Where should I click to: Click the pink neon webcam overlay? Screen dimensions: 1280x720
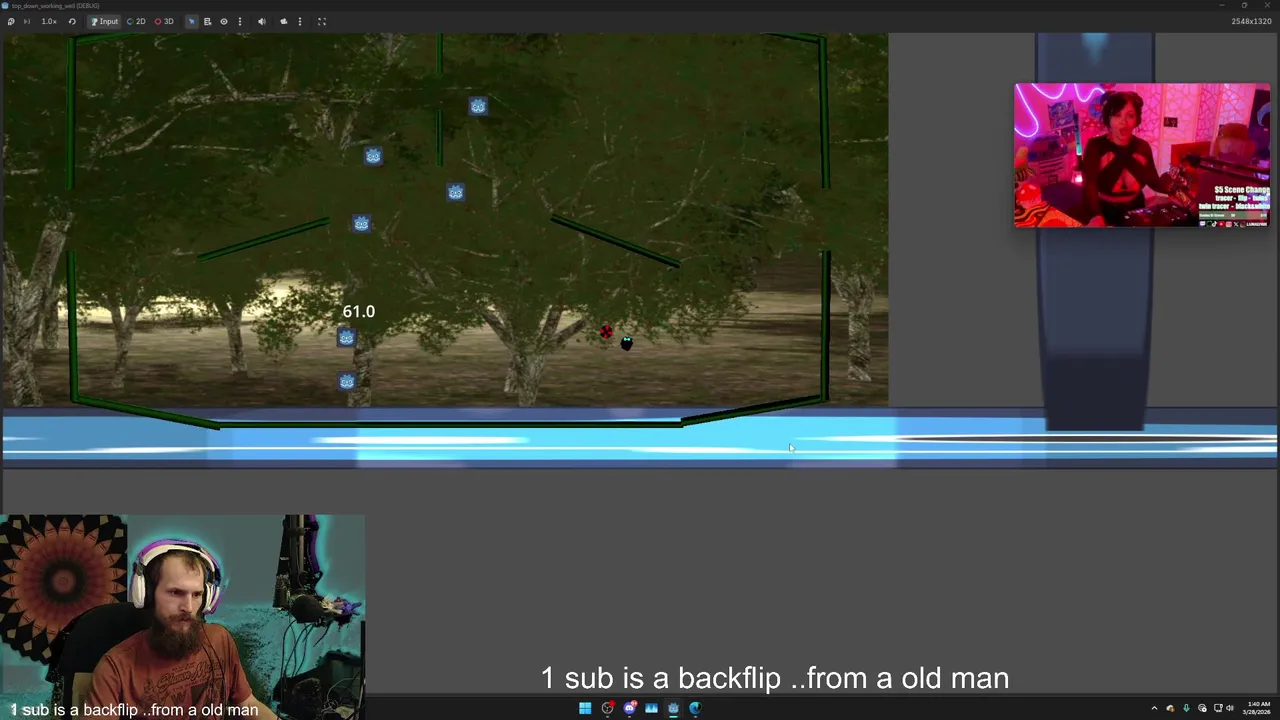(1142, 155)
